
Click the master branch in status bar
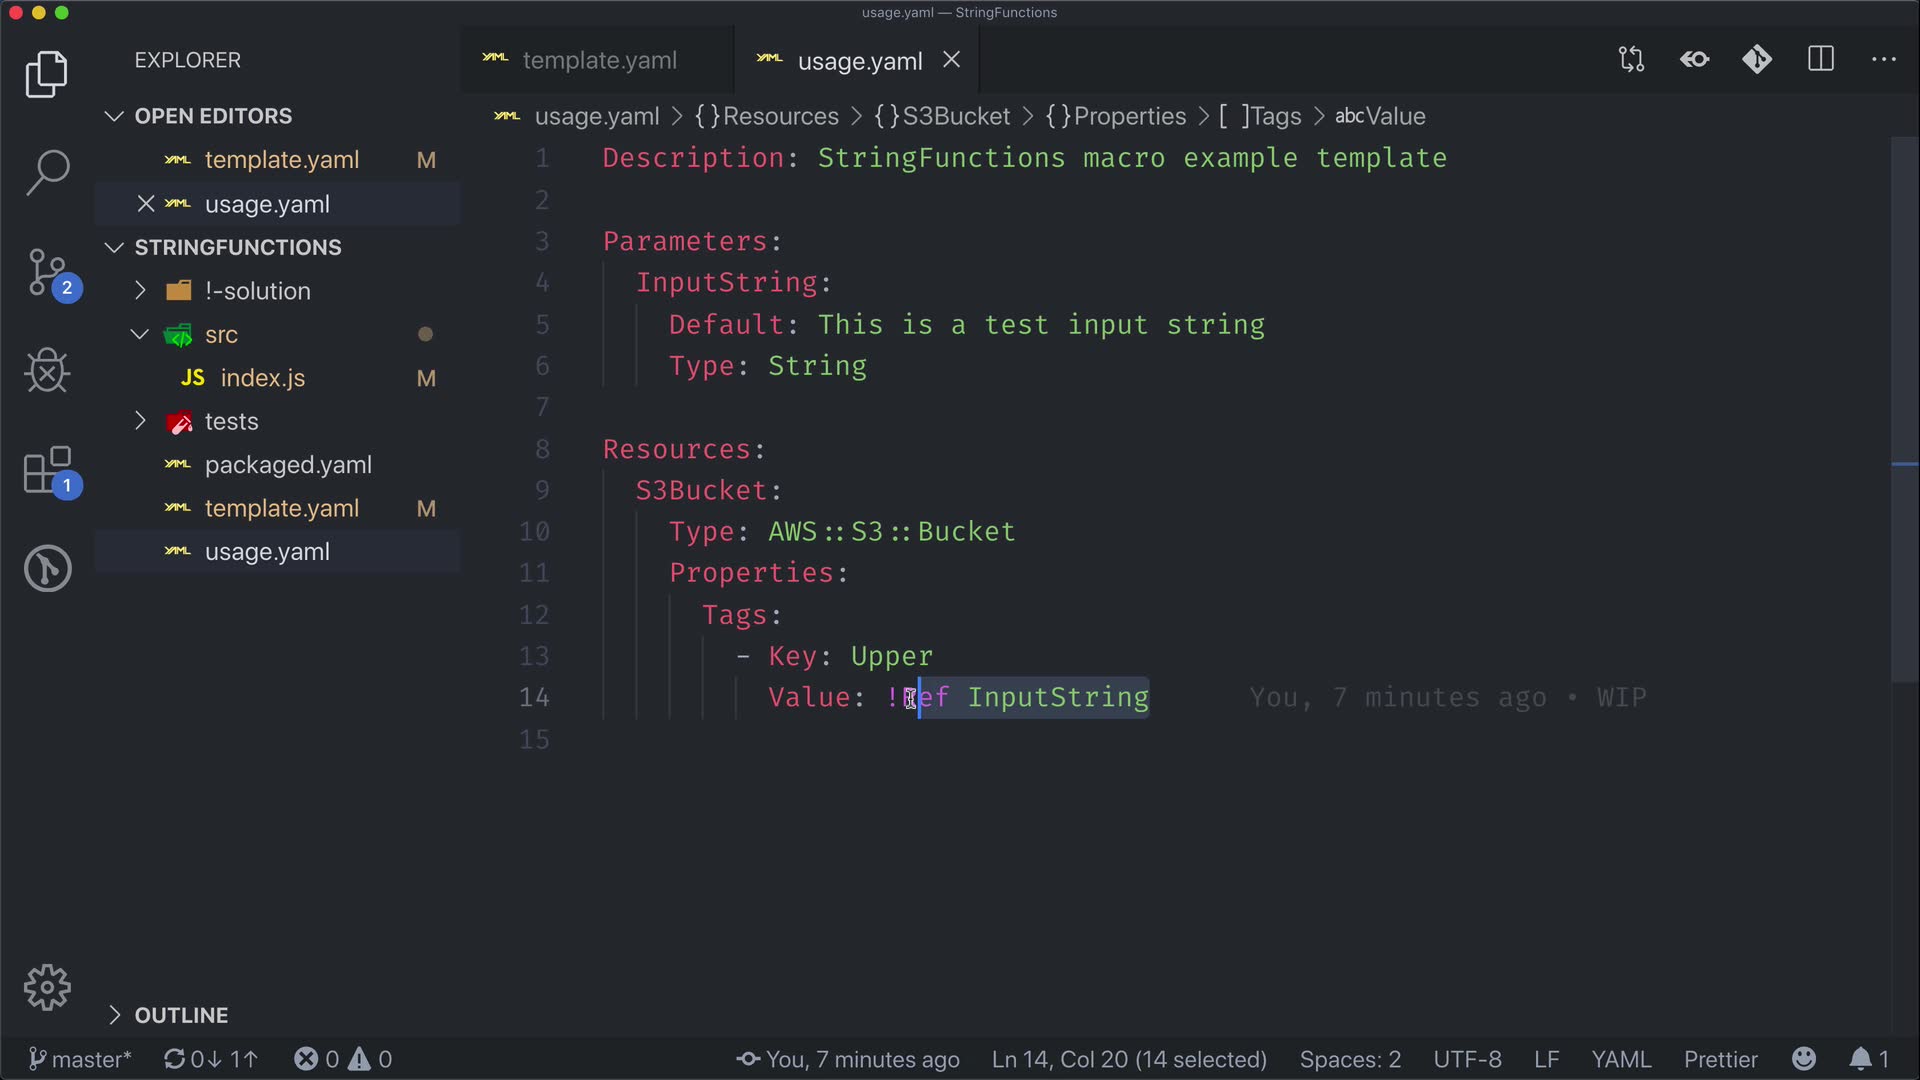[x=80, y=1059]
